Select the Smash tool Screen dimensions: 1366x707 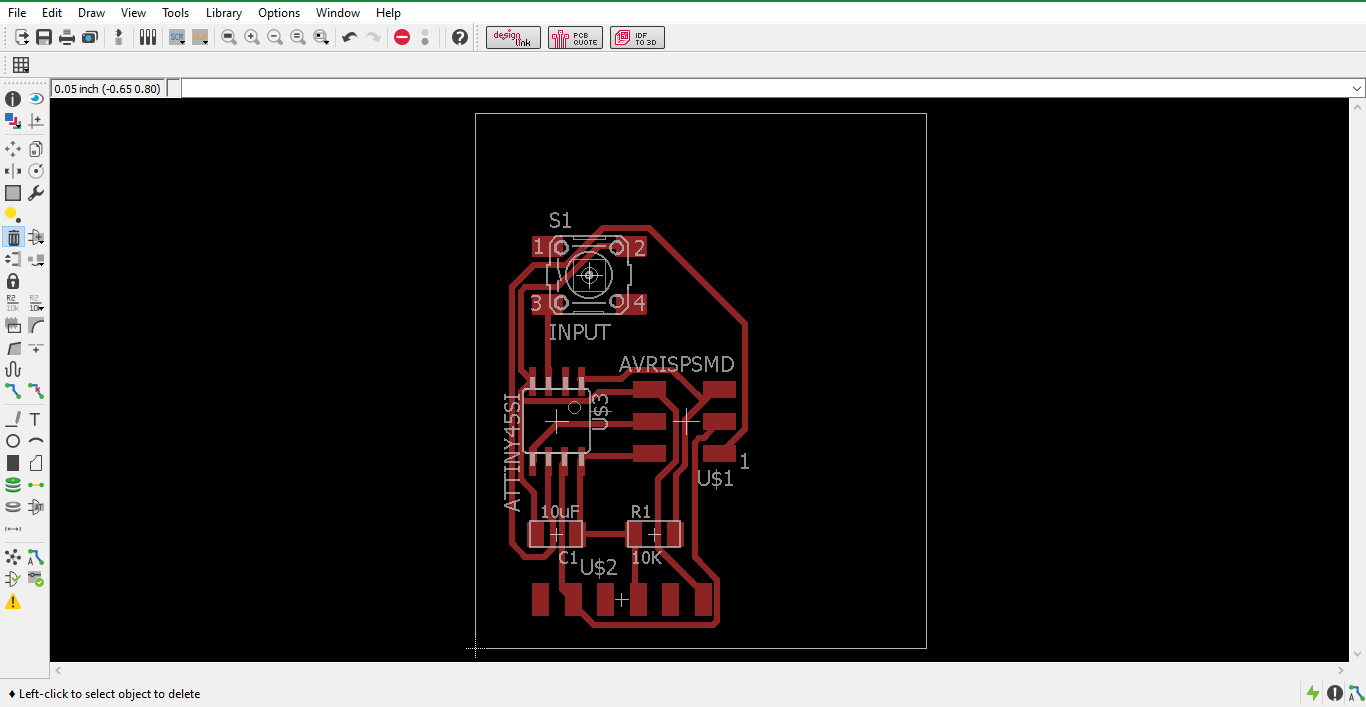click(13, 325)
